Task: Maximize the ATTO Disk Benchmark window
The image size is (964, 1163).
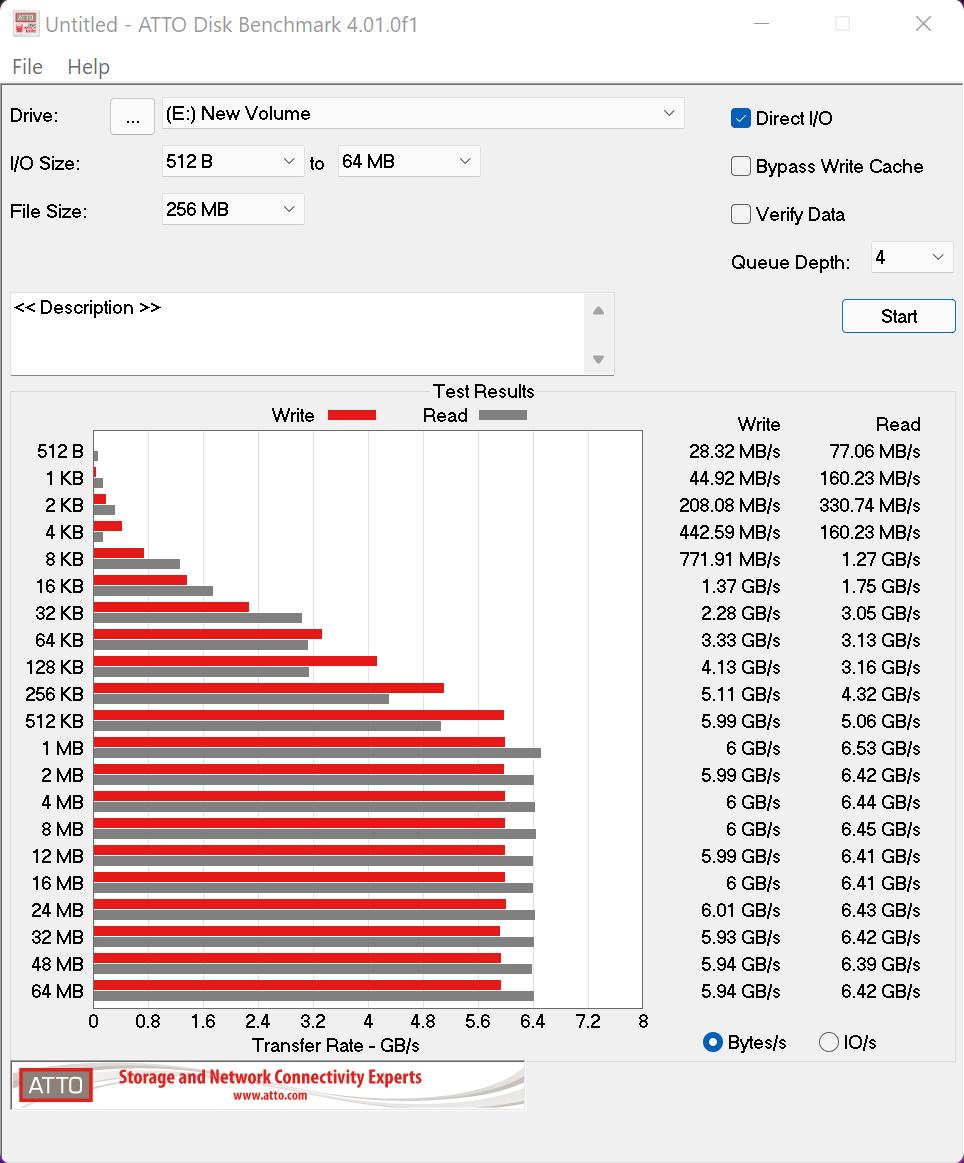Action: click(842, 24)
